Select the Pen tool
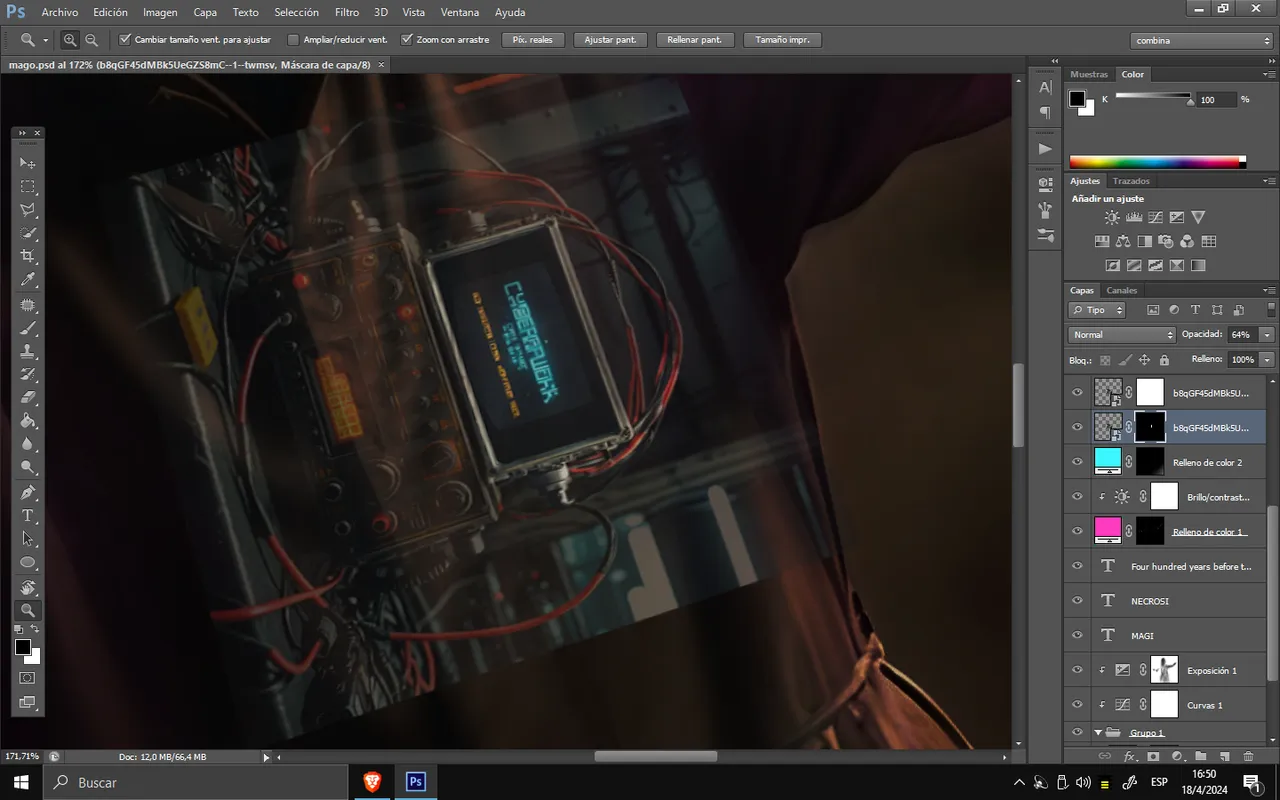Viewport: 1280px width, 800px height. (28, 492)
